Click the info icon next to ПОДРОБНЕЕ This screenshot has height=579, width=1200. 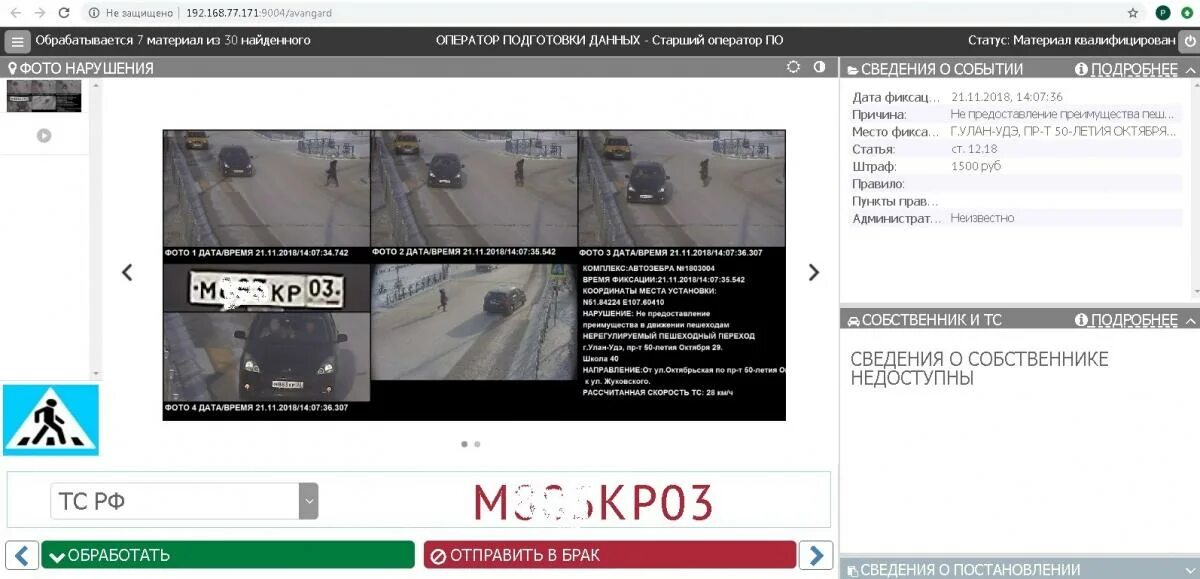click(x=1079, y=68)
